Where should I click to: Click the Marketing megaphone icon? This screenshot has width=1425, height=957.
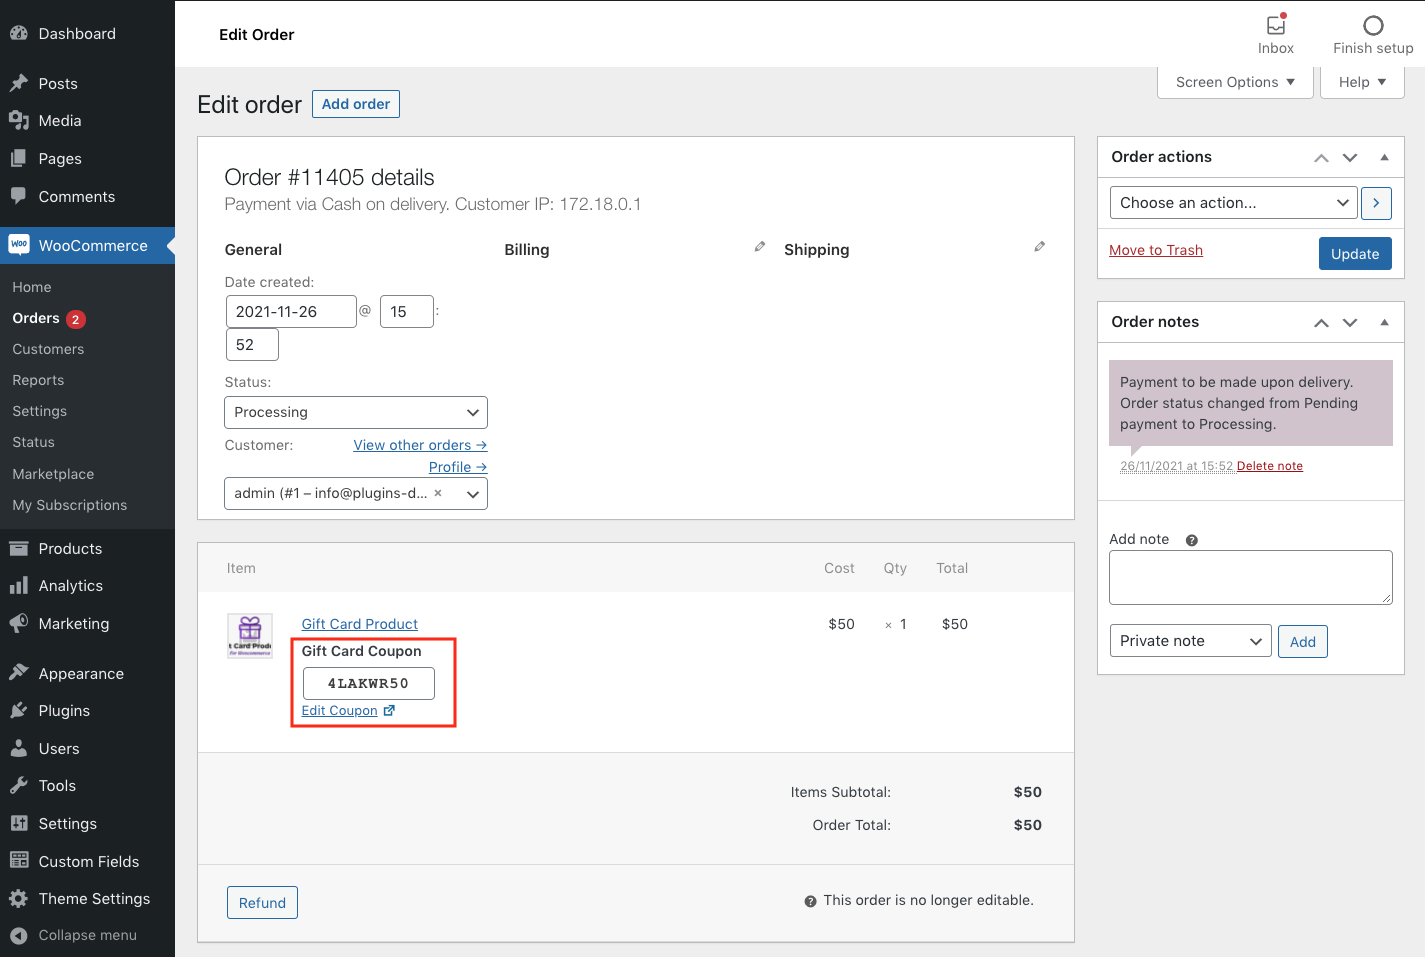click(18, 623)
